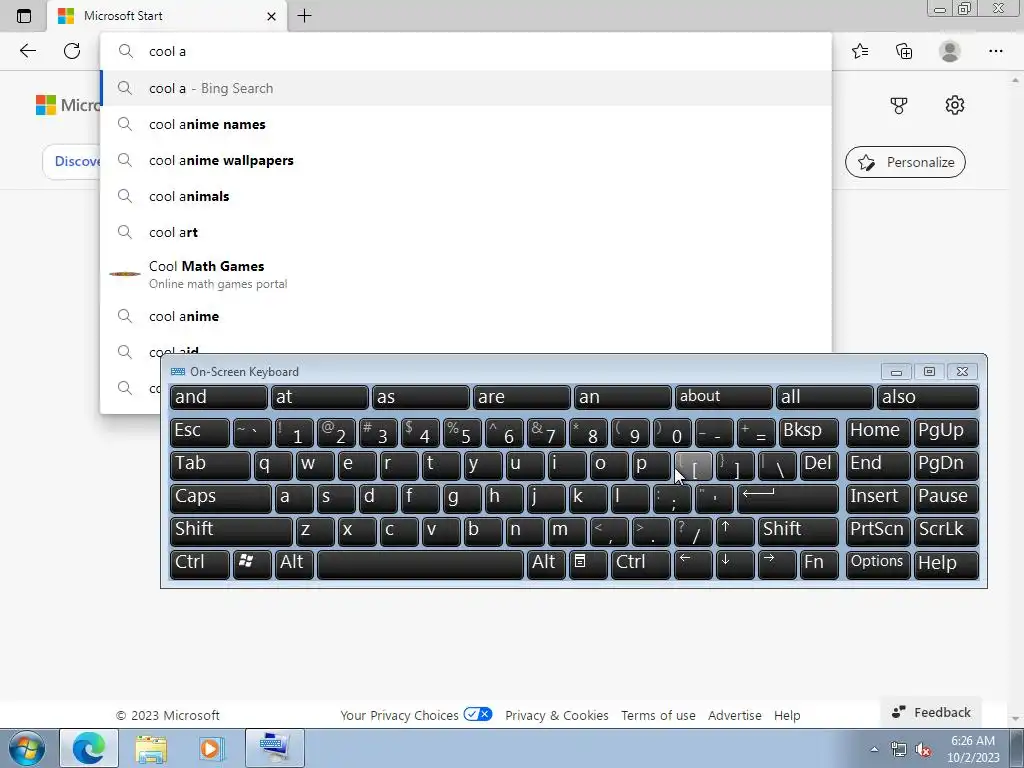Open the Favorites star icon
Viewport: 1024px width, 768px height.
click(x=860, y=51)
